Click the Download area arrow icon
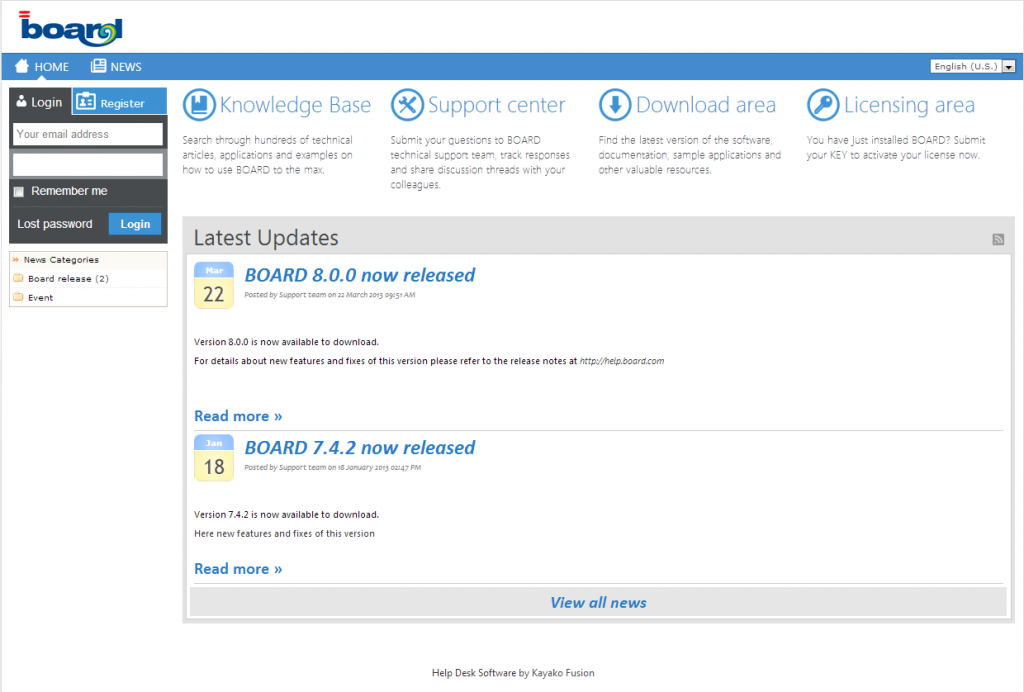The height and width of the screenshot is (692, 1024). click(x=615, y=104)
